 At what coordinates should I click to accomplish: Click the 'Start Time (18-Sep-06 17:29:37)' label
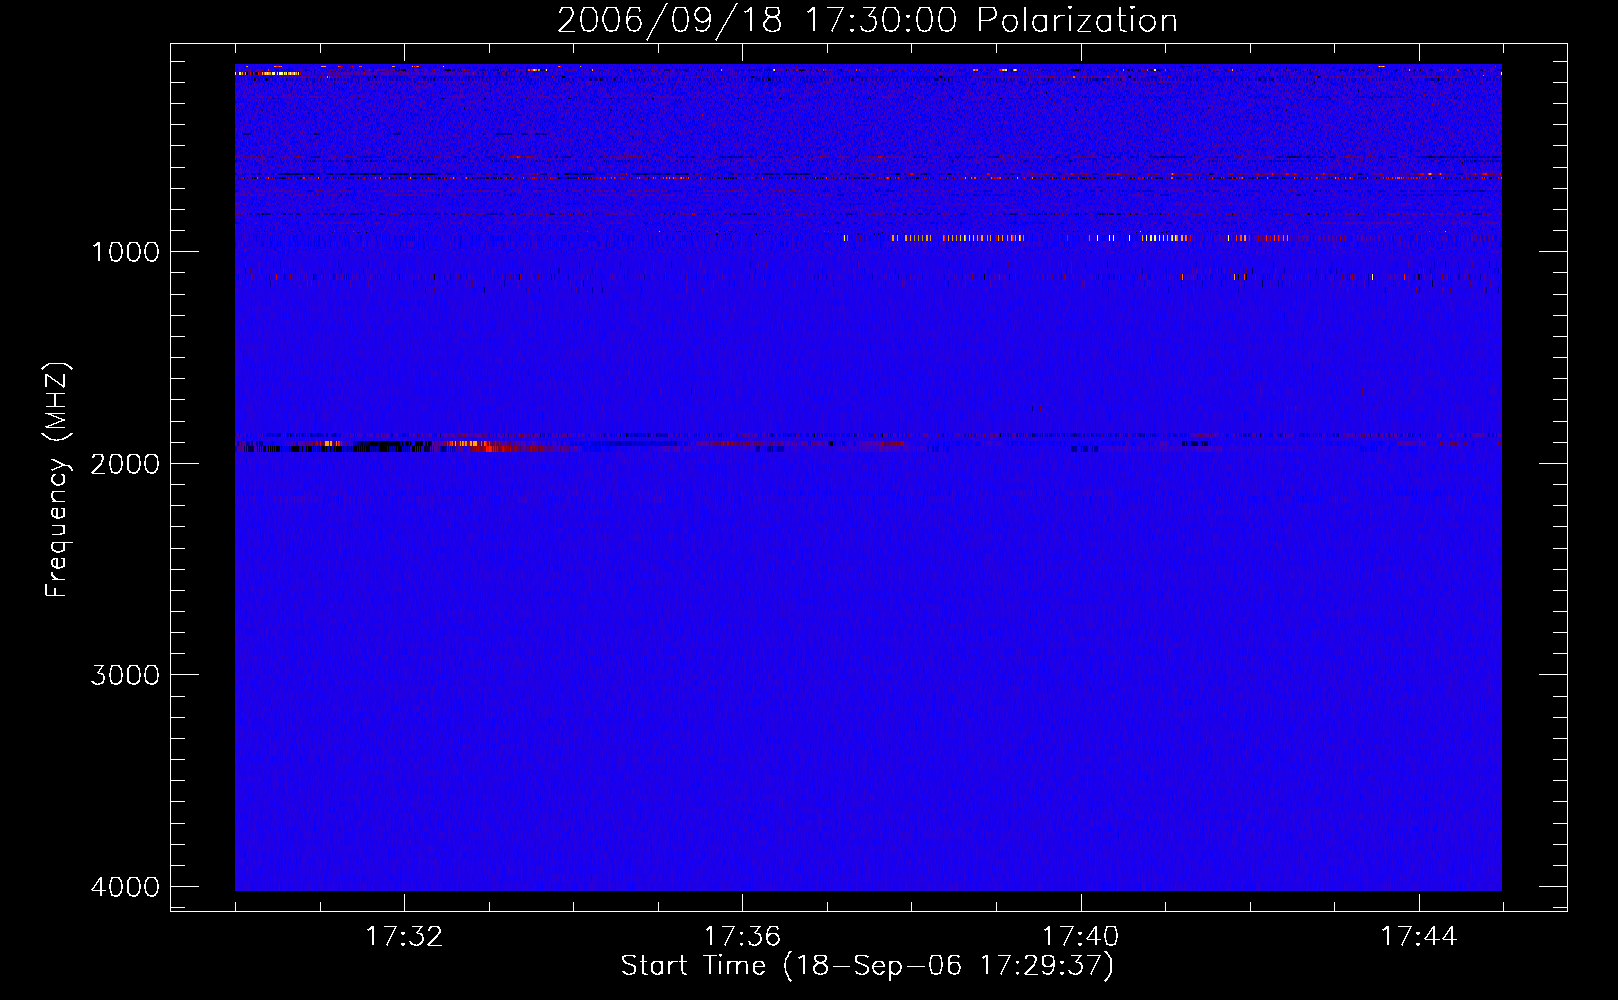pyautogui.click(x=867, y=966)
